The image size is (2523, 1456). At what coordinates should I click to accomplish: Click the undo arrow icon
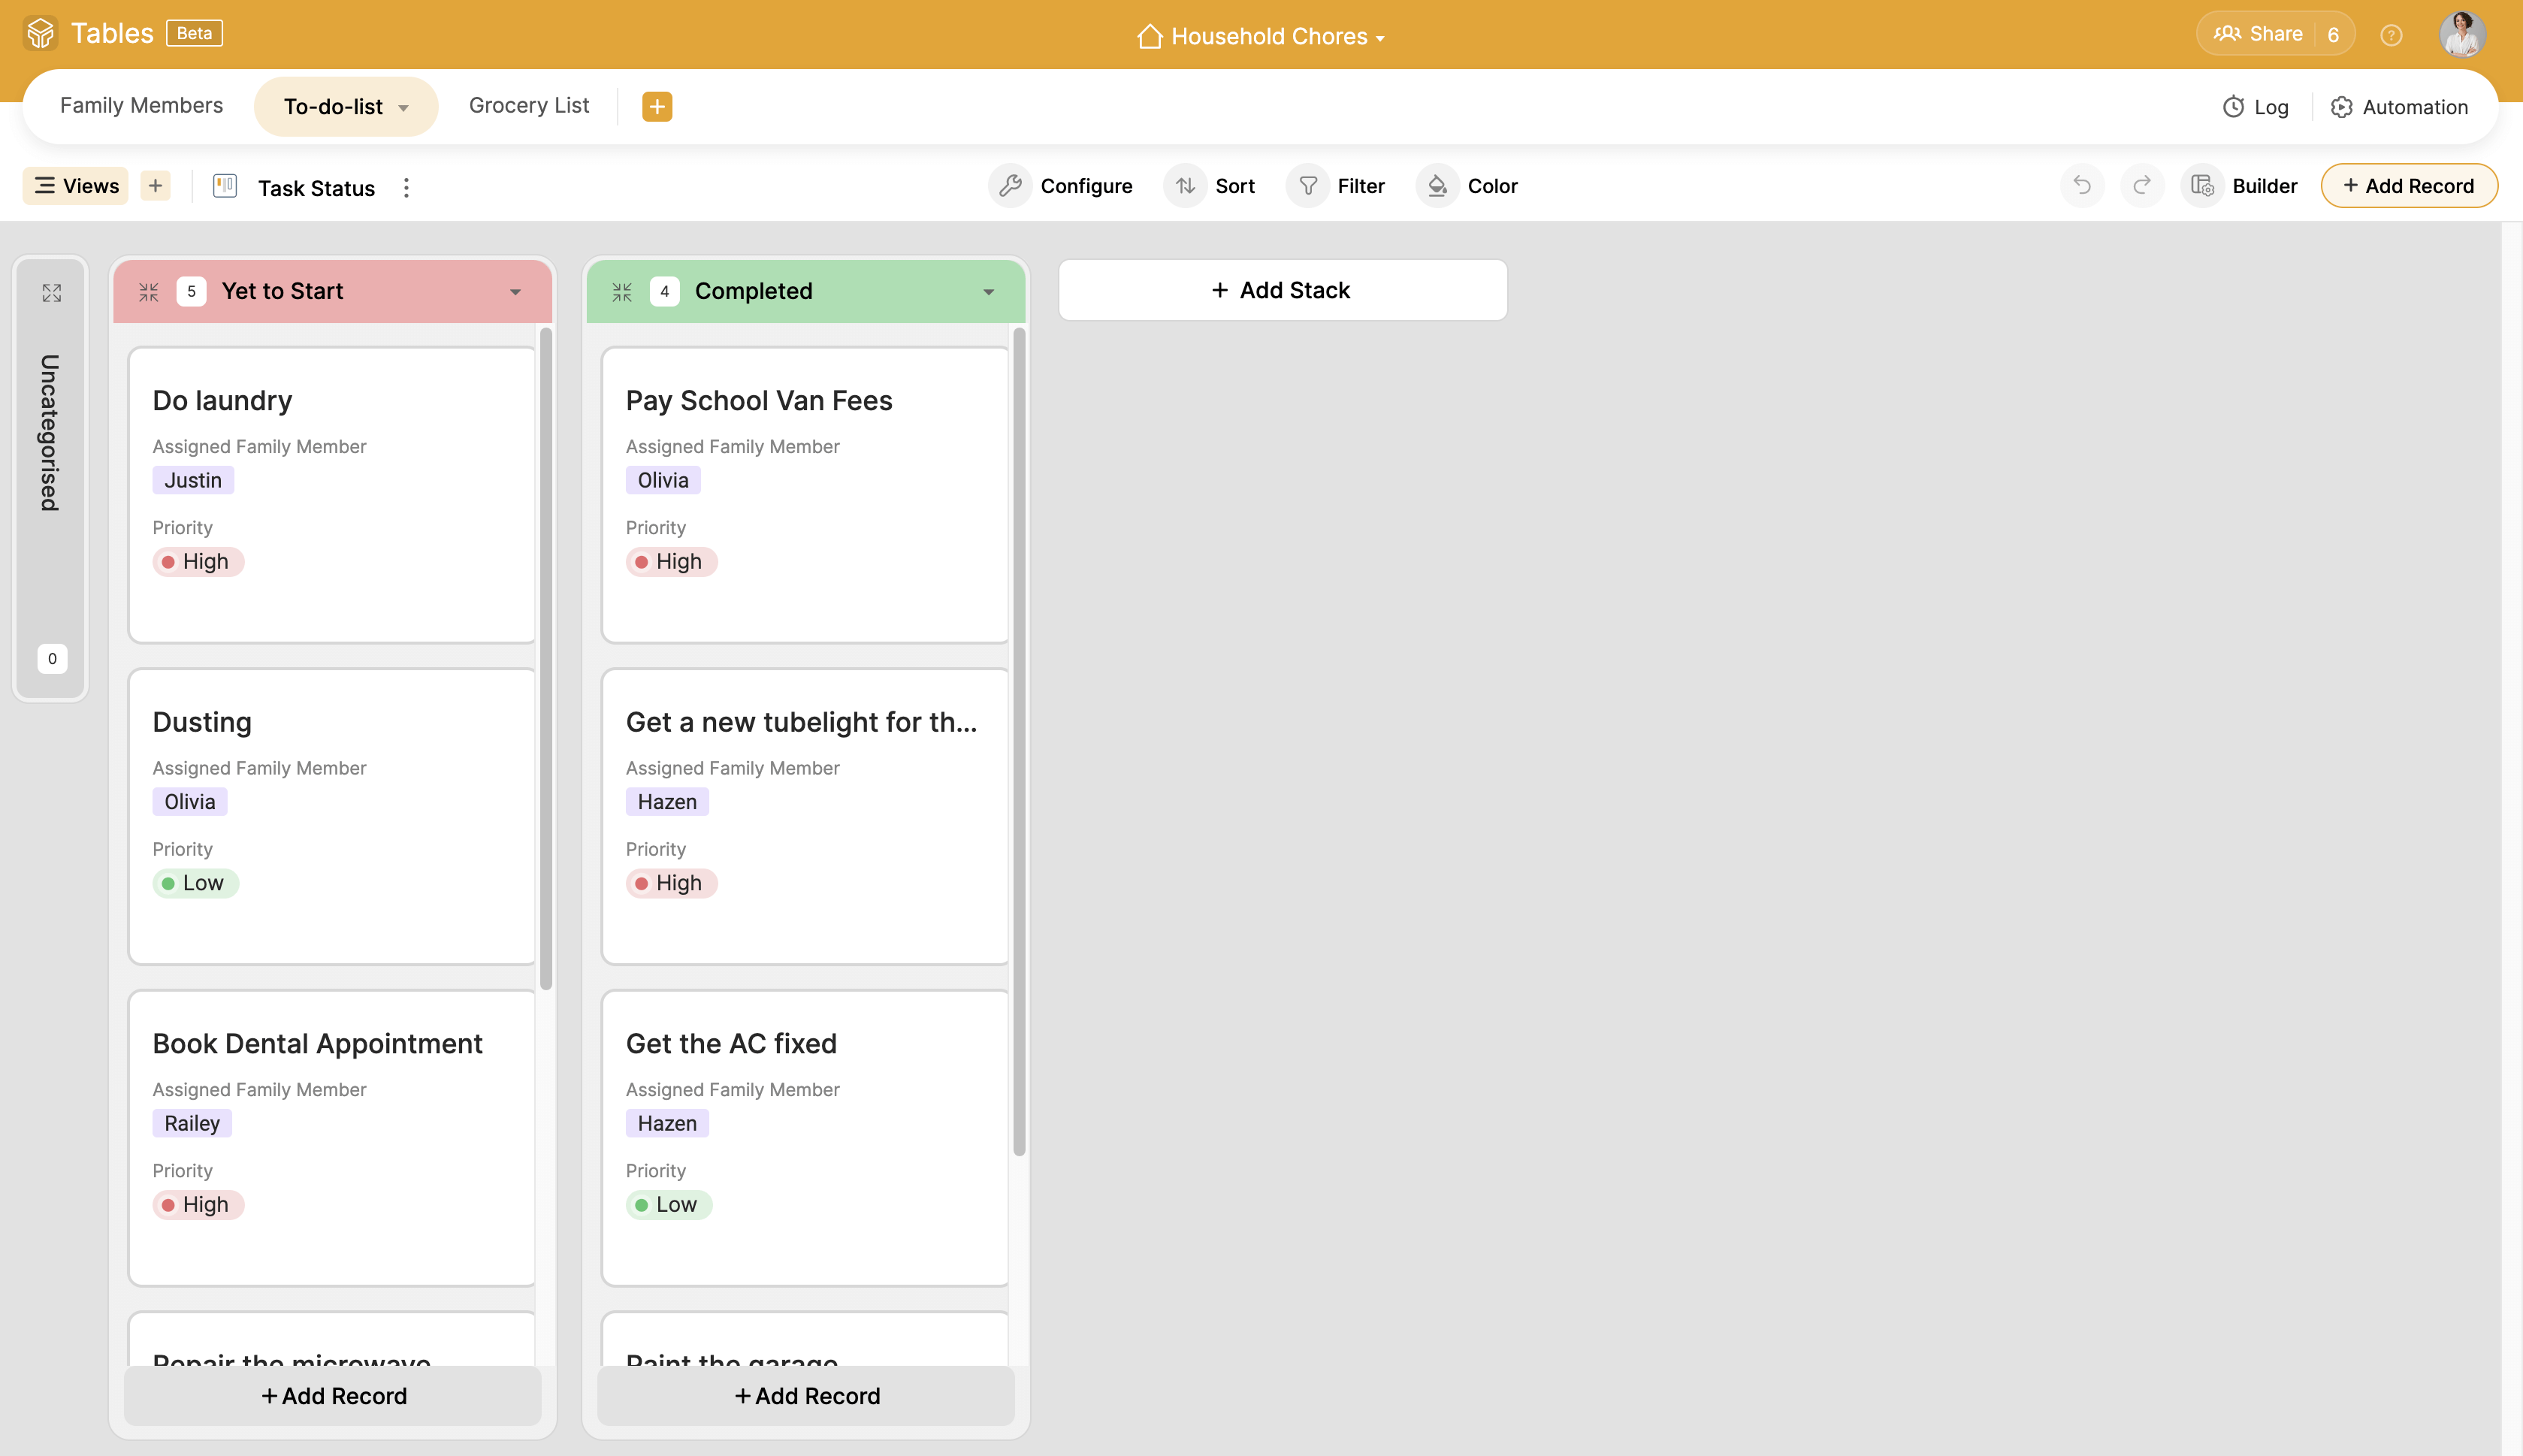(x=2082, y=186)
